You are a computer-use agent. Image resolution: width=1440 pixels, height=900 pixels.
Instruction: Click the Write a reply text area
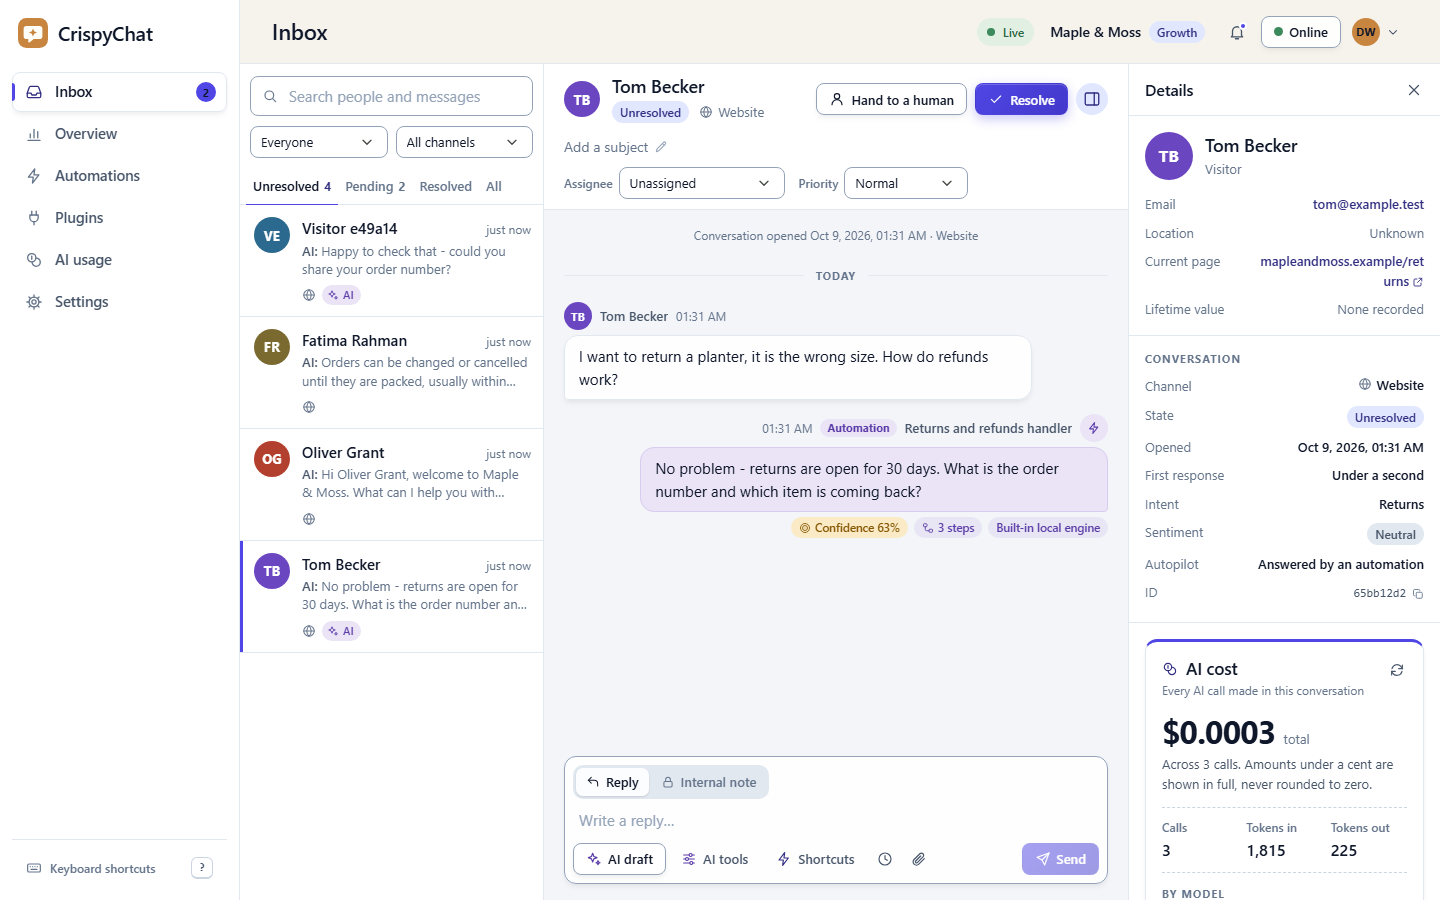click(836, 821)
